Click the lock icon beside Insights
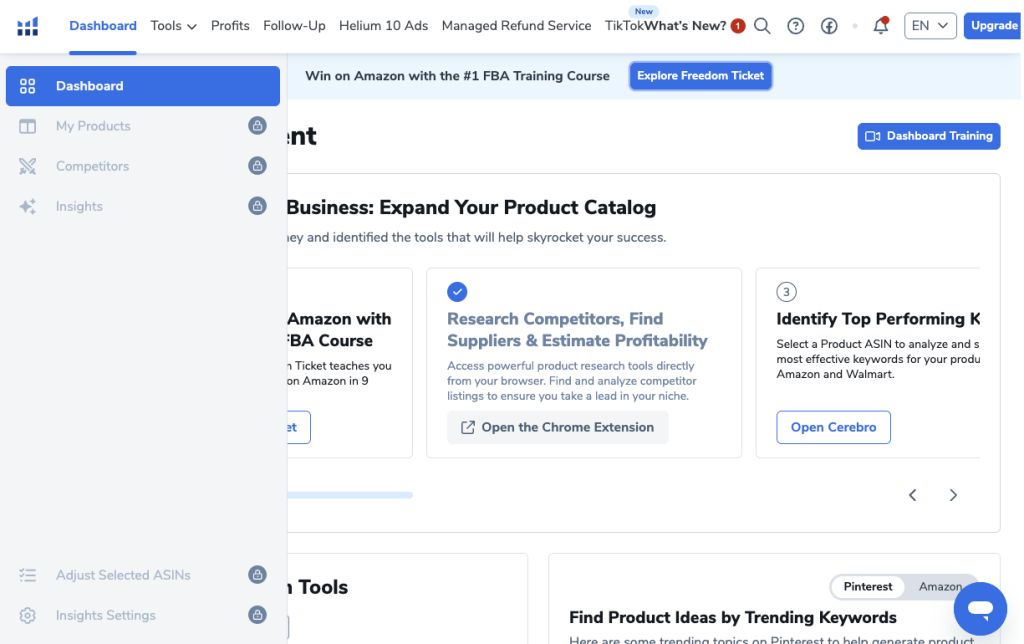 coord(257,206)
